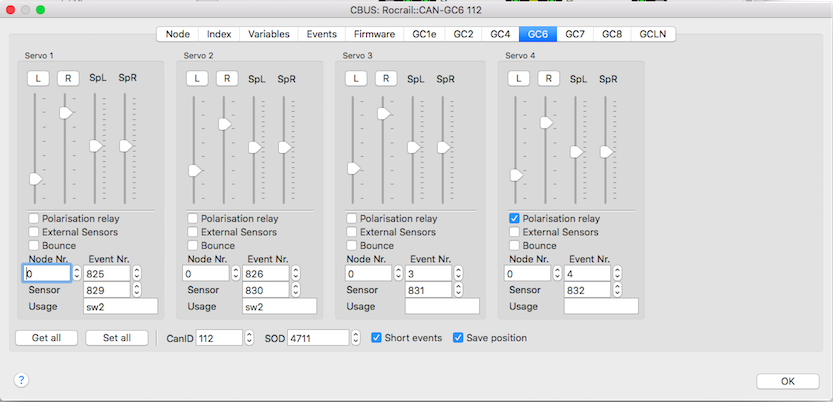833x402 pixels.
Task: Click the Set all button
Action: [116, 338]
